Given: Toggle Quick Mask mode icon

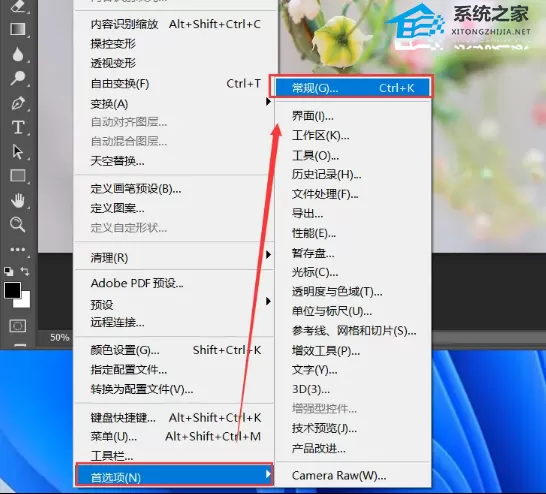Looking at the screenshot, I should (x=17, y=326).
